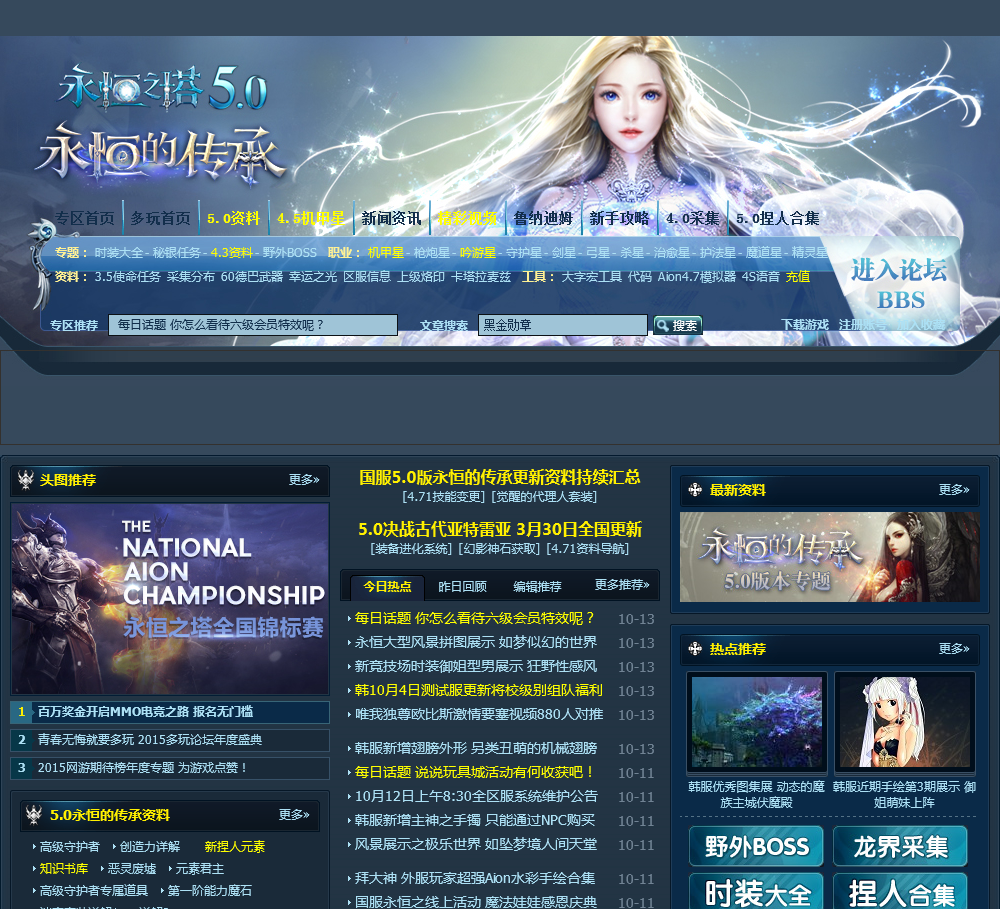This screenshot has height=909, width=1000.
Task: Open [4.71技能变更] link
Action: pyautogui.click(x=445, y=497)
